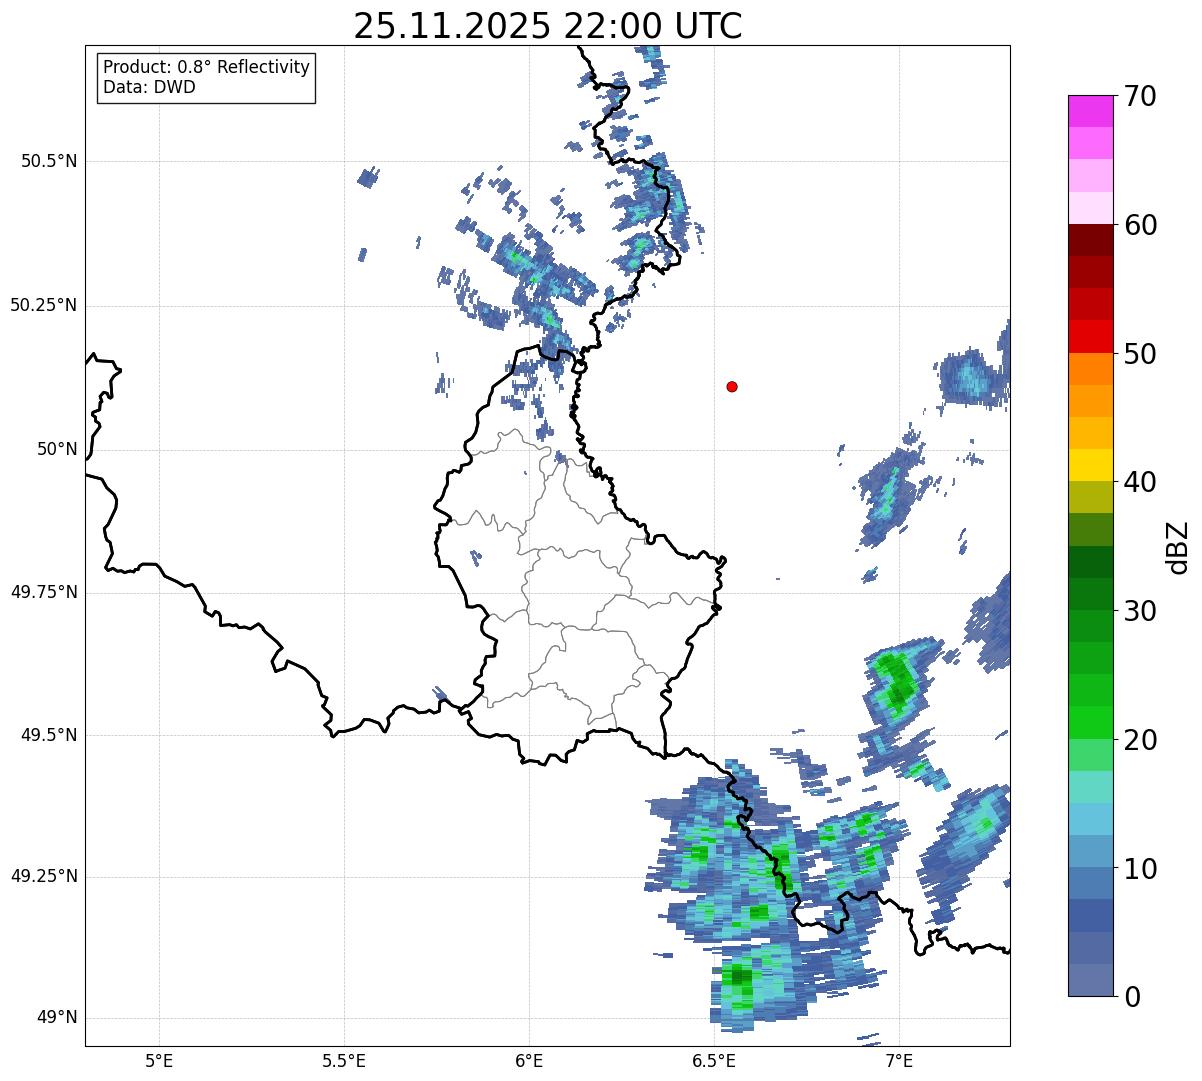Click the plot title 25.11.2025 22:00 UTC
1202x1081 pixels.
click(x=548, y=26)
